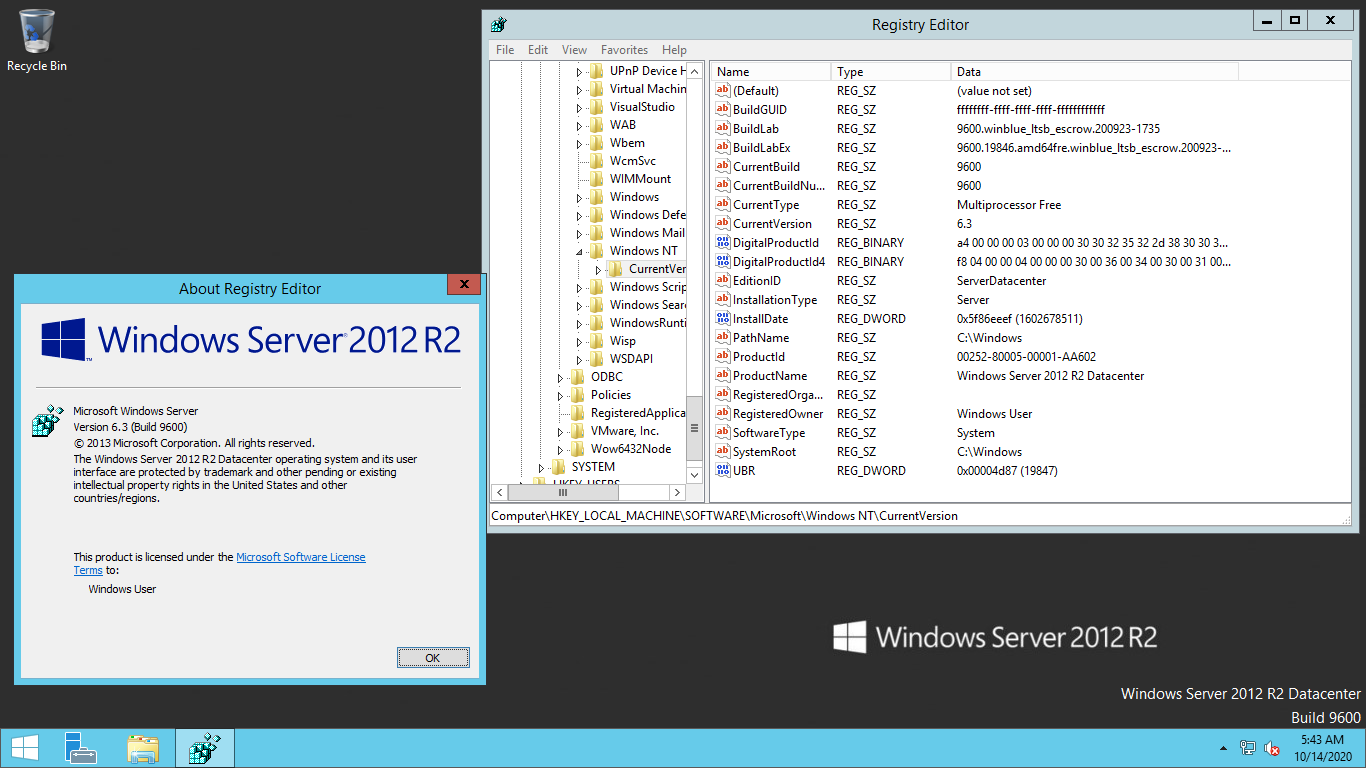Select the InstallationType value name
Screen dimensions: 1366x768
coord(775,299)
